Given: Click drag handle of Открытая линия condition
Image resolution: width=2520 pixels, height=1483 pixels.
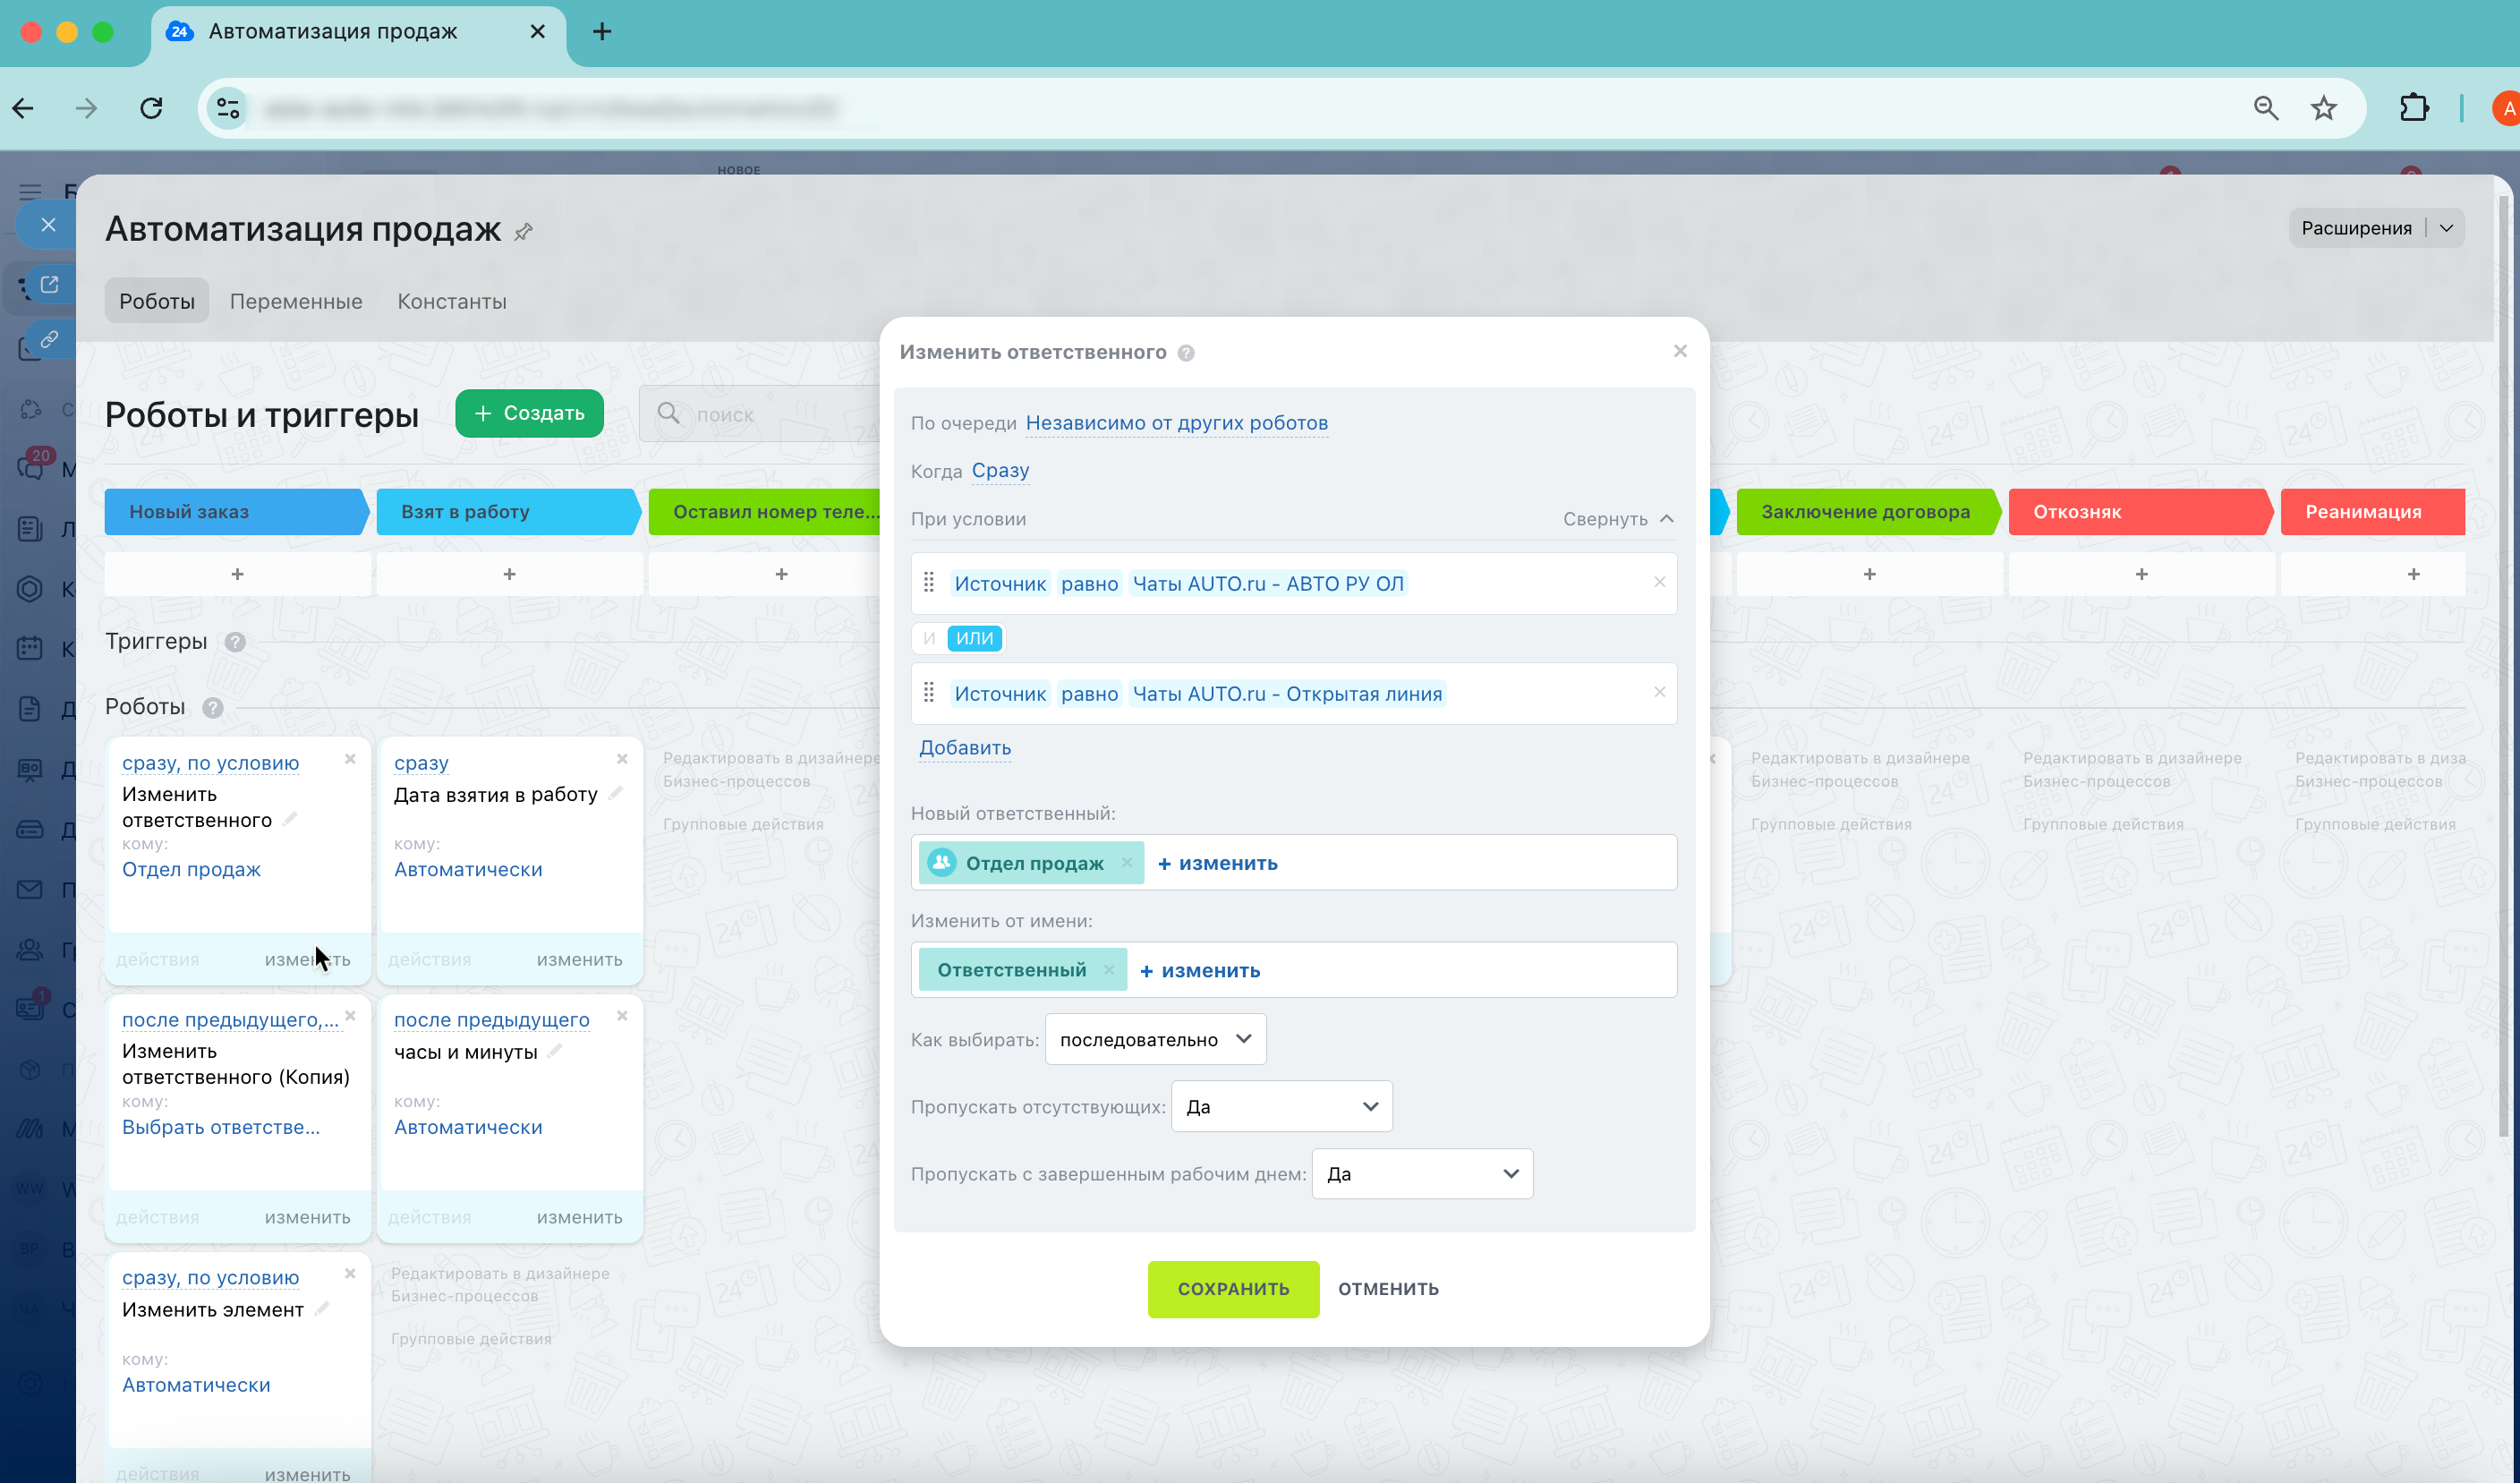Looking at the screenshot, I should pyautogui.click(x=928, y=693).
